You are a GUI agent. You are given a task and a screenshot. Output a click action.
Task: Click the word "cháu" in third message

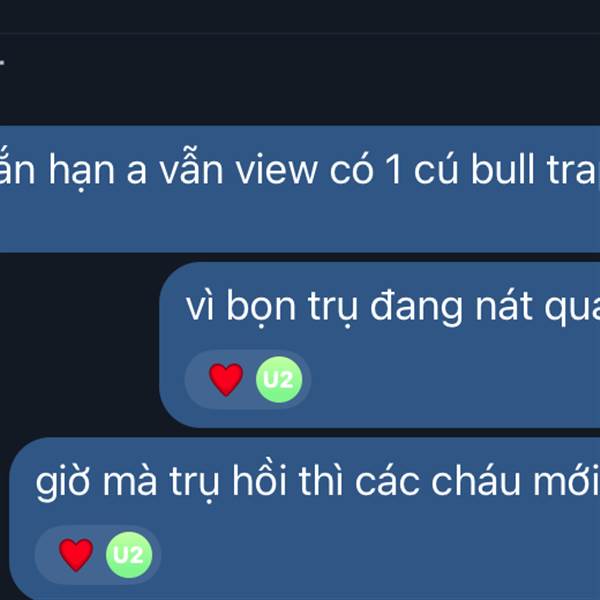pyautogui.click(x=477, y=481)
